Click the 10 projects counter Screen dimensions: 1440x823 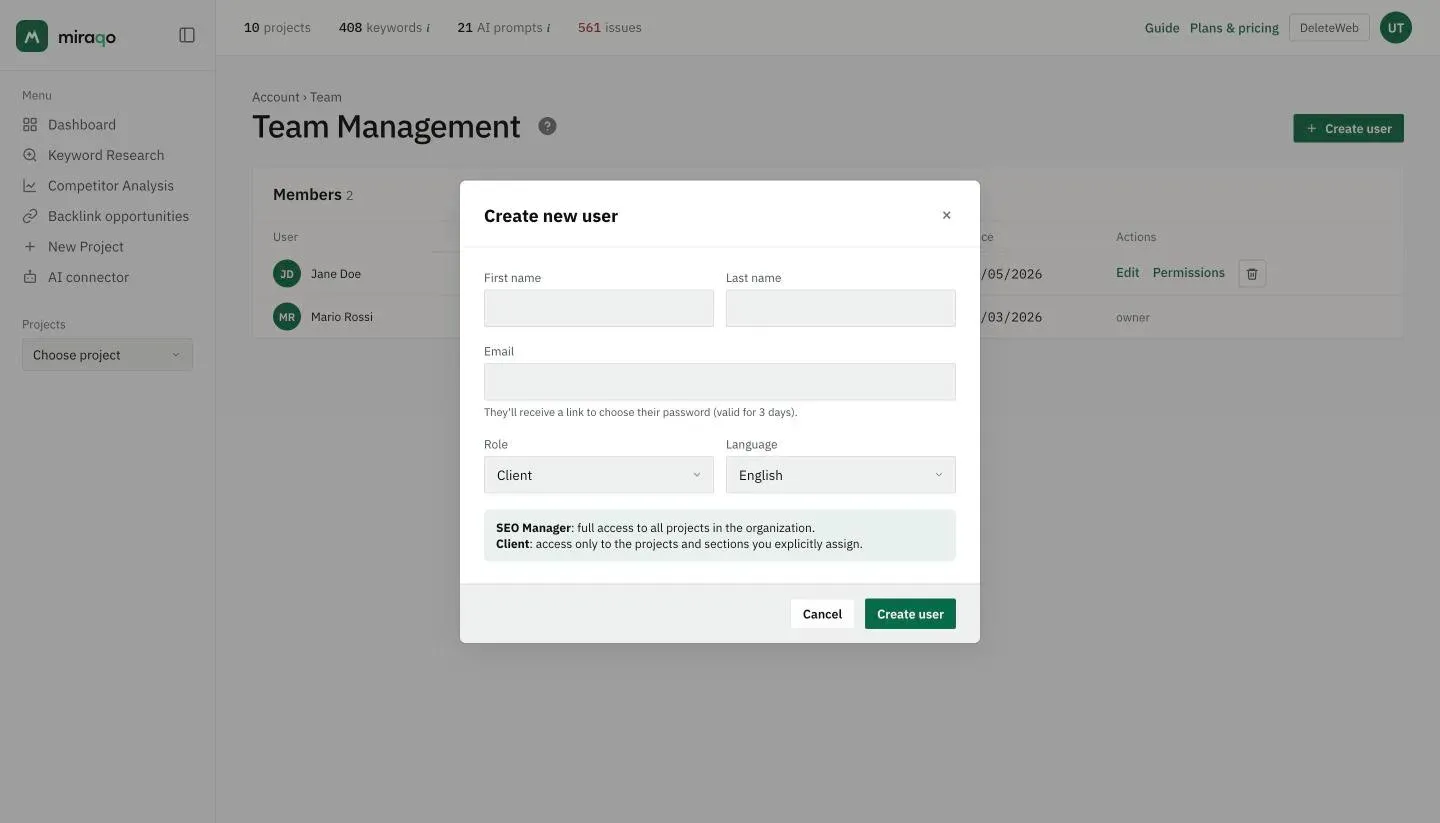coord(277,28)
